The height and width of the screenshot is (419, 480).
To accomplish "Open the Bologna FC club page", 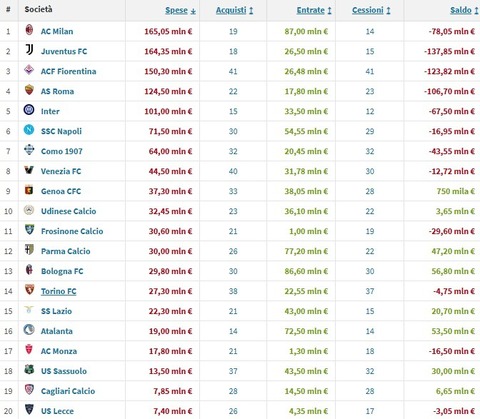I will click(62, 271).
